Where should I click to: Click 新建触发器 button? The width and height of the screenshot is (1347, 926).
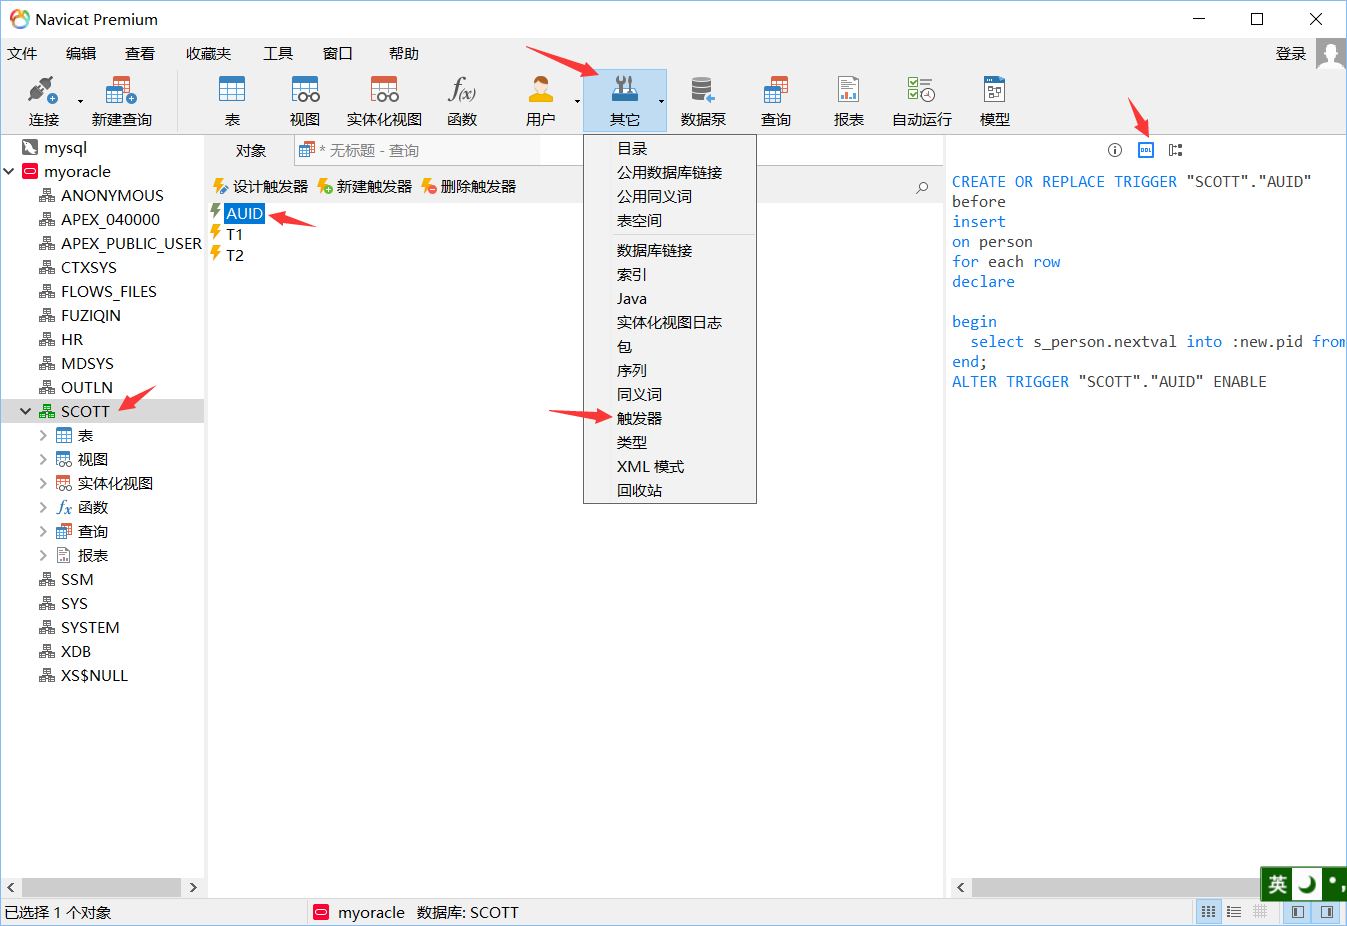[364, 187]
